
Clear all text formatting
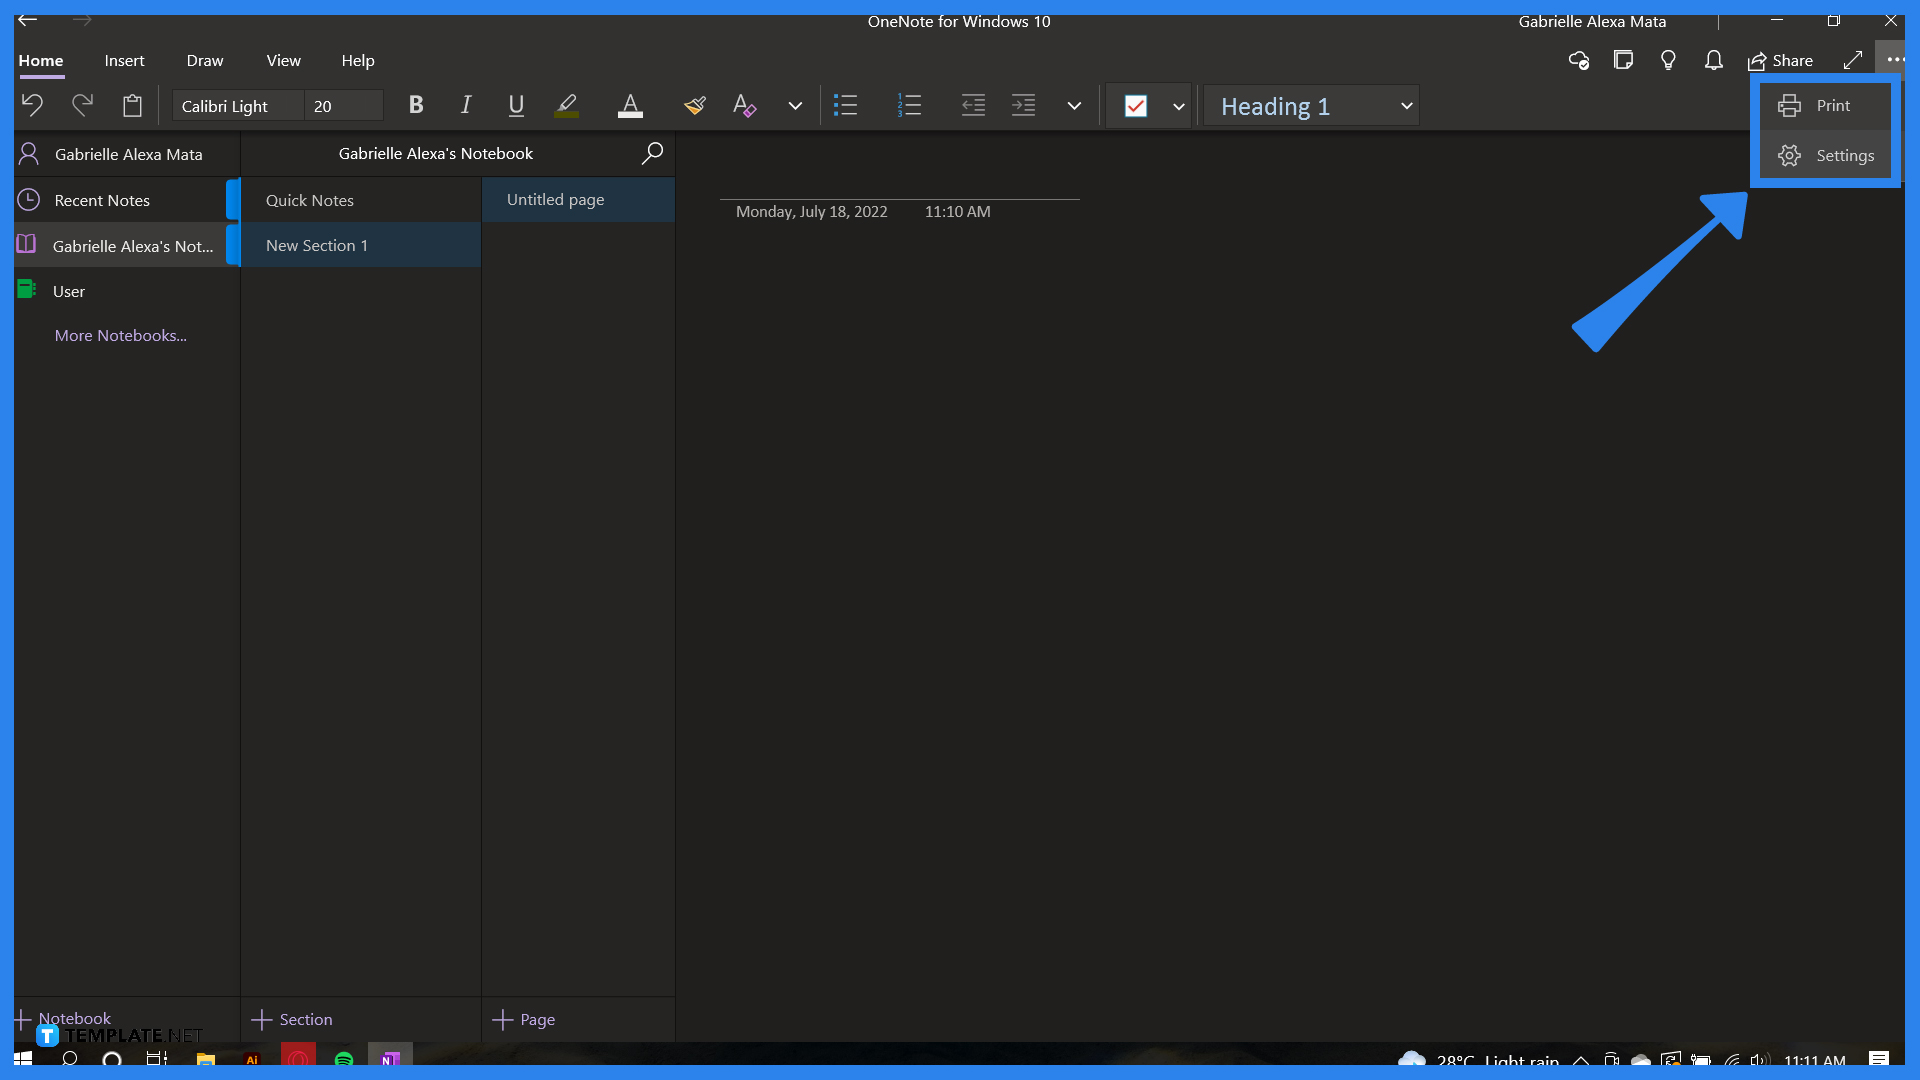click(744, 105)
